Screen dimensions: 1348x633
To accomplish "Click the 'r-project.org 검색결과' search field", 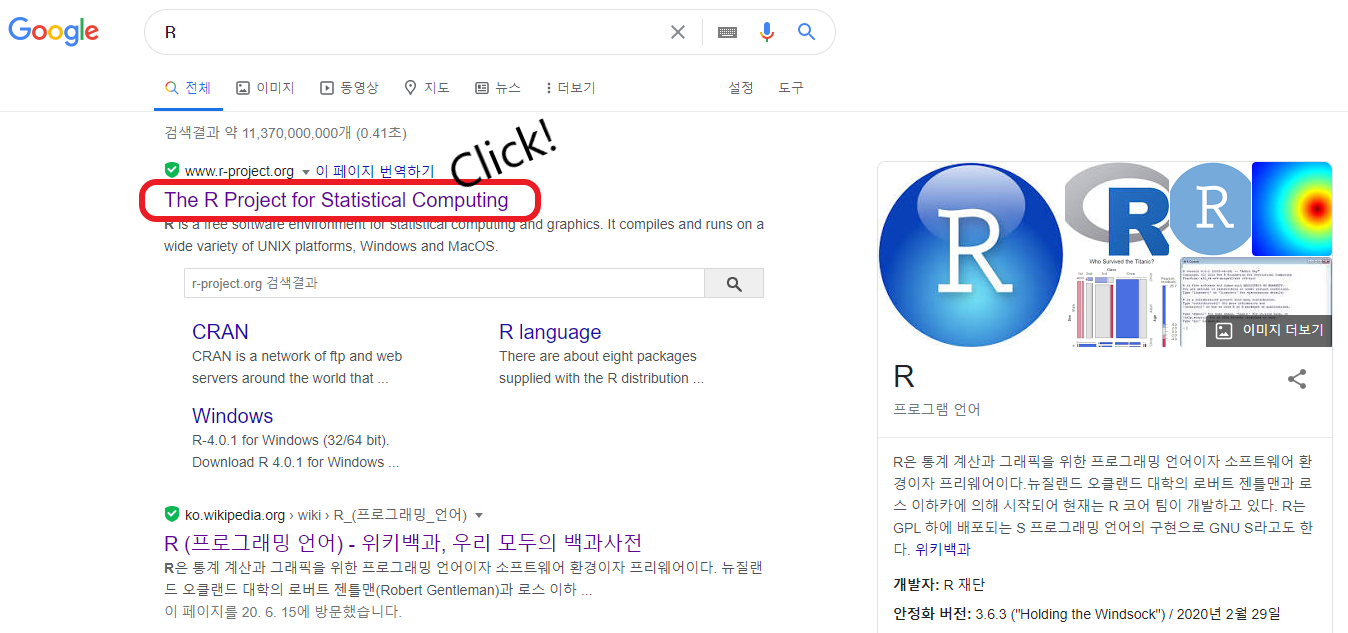I will pyautogui.click(x=444, y=284).
